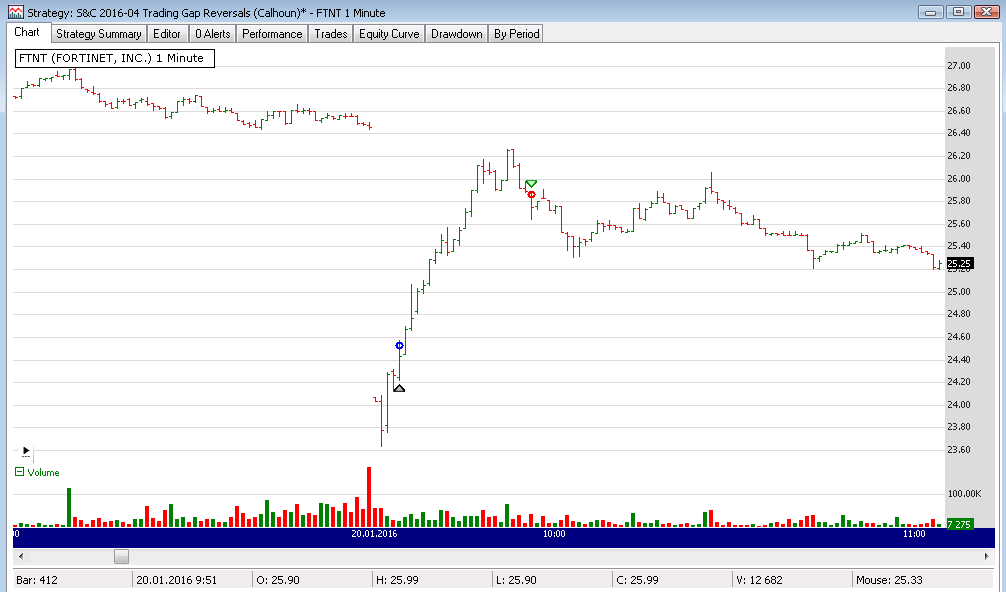
Task: Select the By Period tab
Action: [x=516, y=34]
